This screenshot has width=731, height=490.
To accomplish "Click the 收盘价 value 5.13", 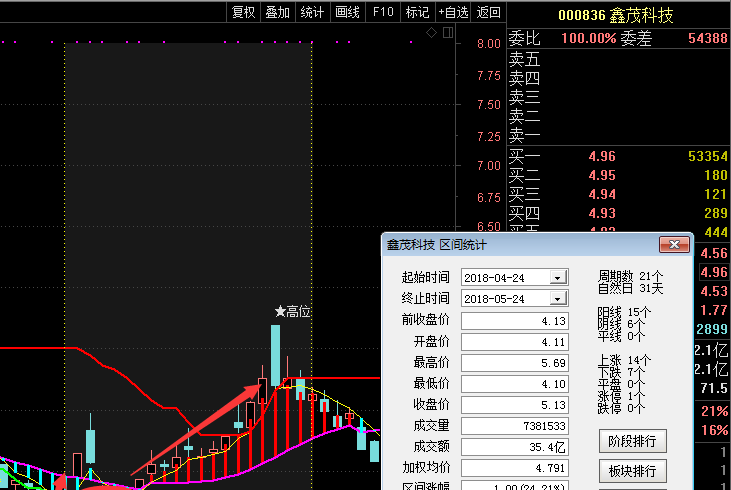I will (515, 405).
